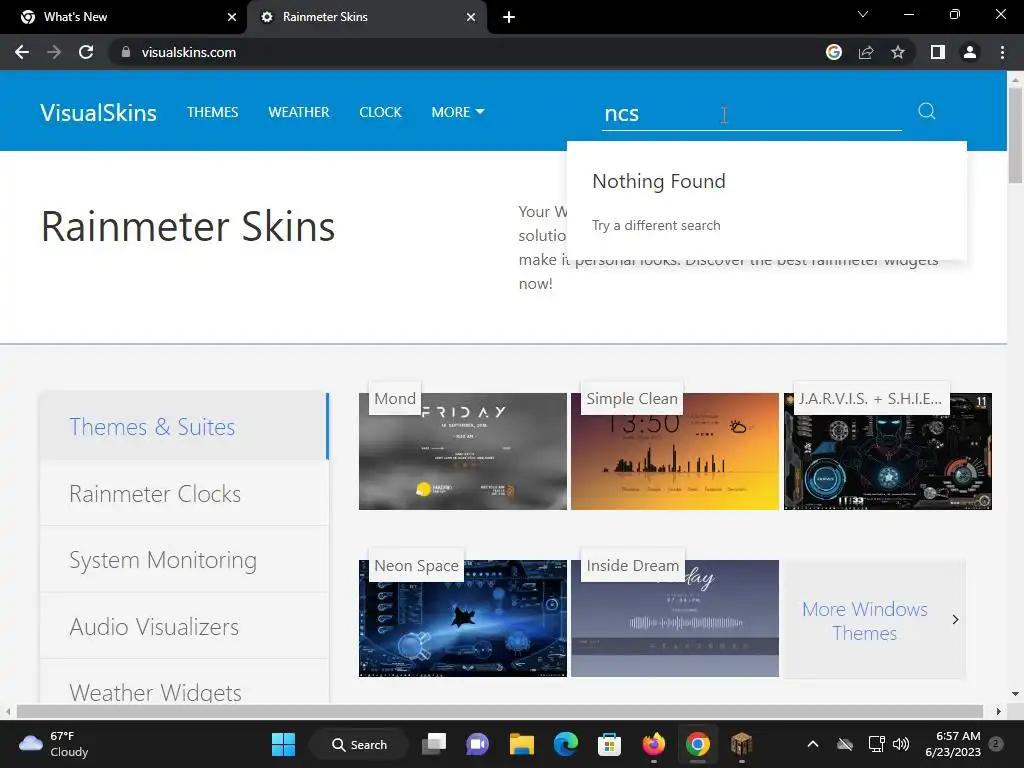Viewport: 1024px width, 768px height.
Task: Open the Simple Clean theme thumbnail
Action: point(675,451)
